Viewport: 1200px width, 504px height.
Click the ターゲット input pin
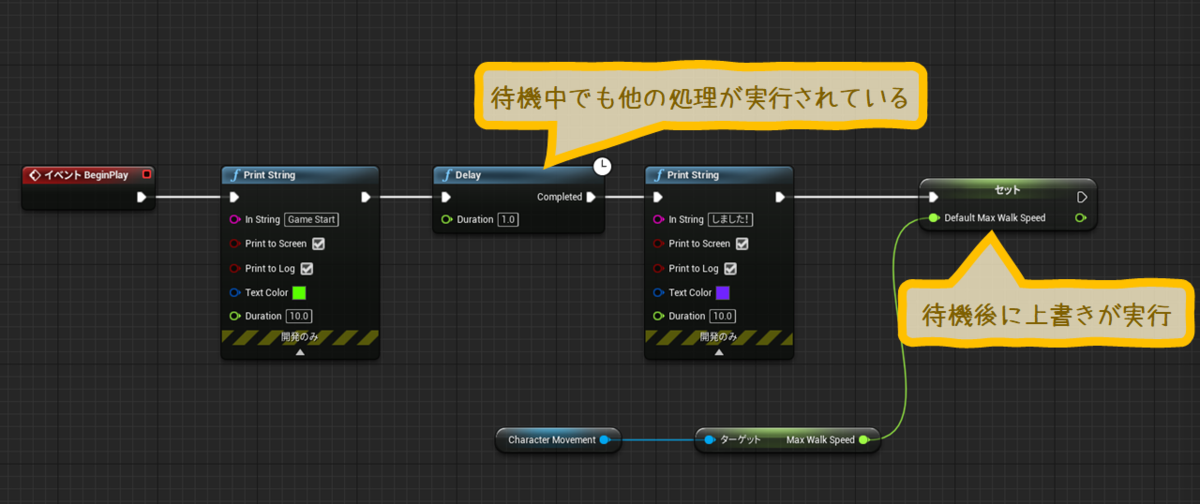[709, 439]
